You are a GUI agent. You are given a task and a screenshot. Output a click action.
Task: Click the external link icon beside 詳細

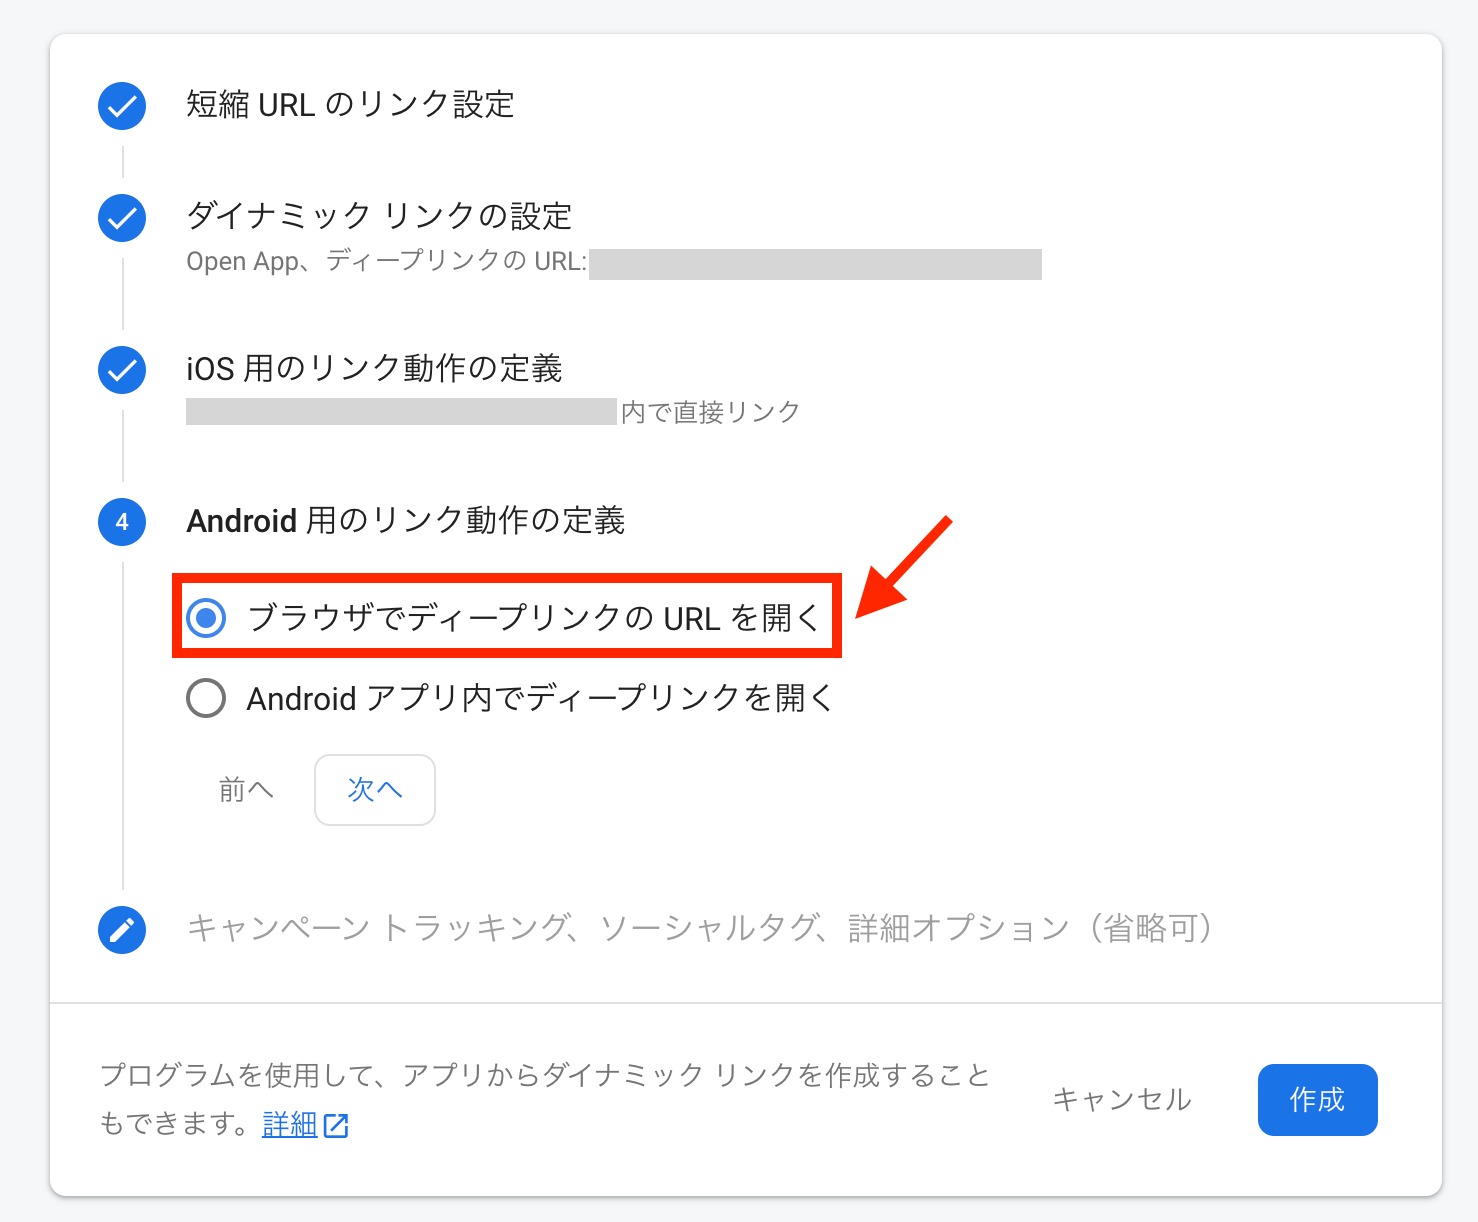coord(336,1126)
